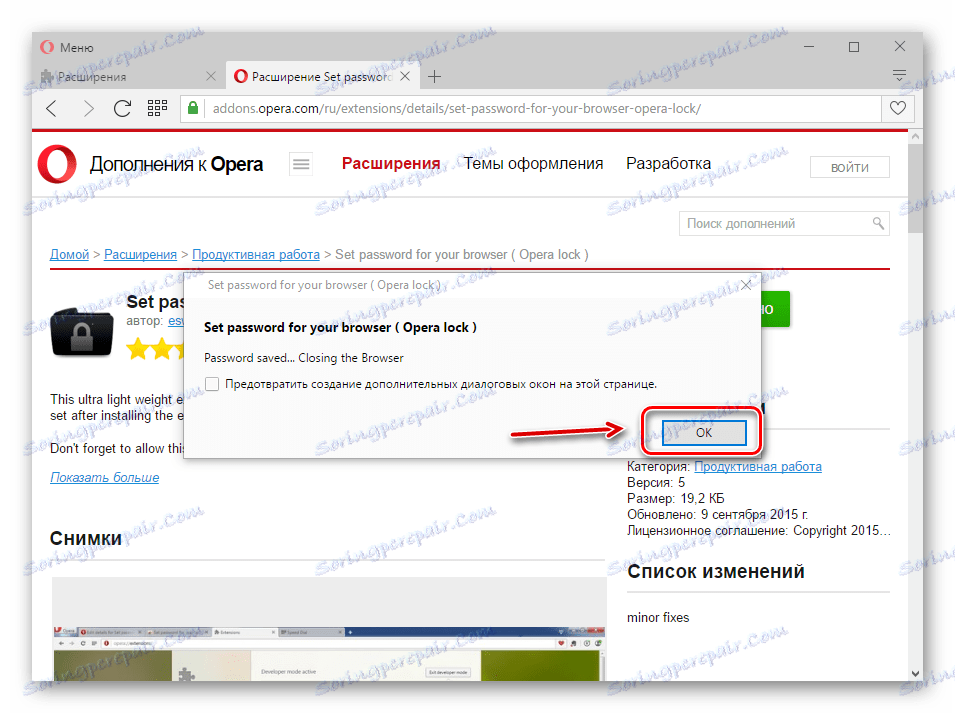Close the Расширения tab
Screen dimensions: 955x713
[211, 76]
